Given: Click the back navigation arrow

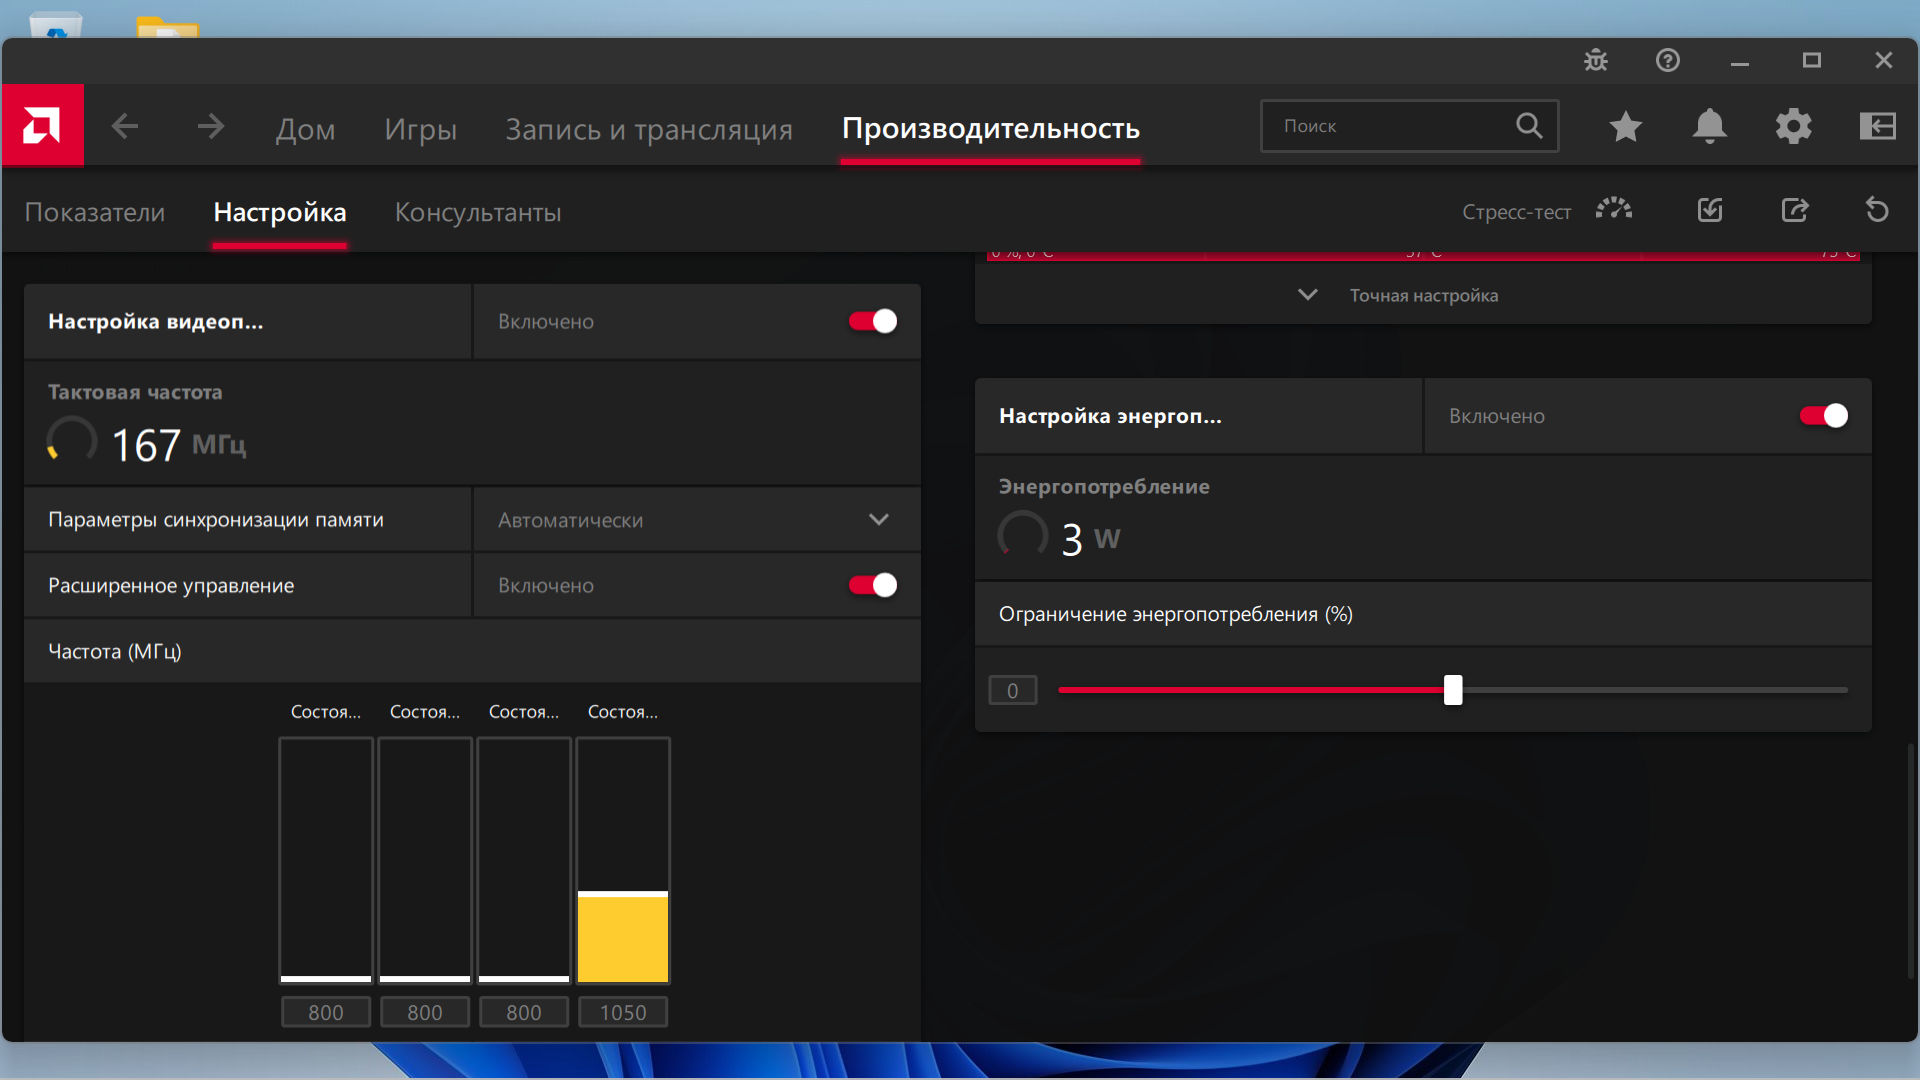Looking at the screenshot, I should 125,126.
